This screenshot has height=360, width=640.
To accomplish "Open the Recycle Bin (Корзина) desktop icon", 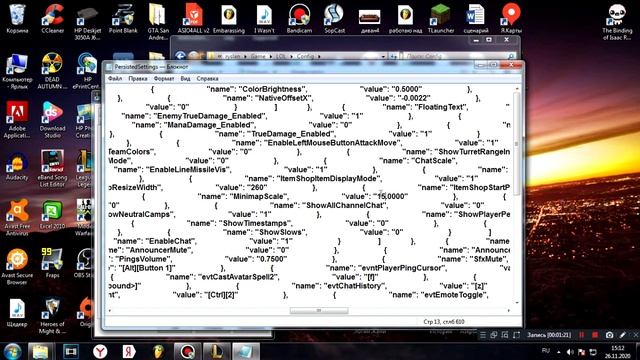I will 17,18.
